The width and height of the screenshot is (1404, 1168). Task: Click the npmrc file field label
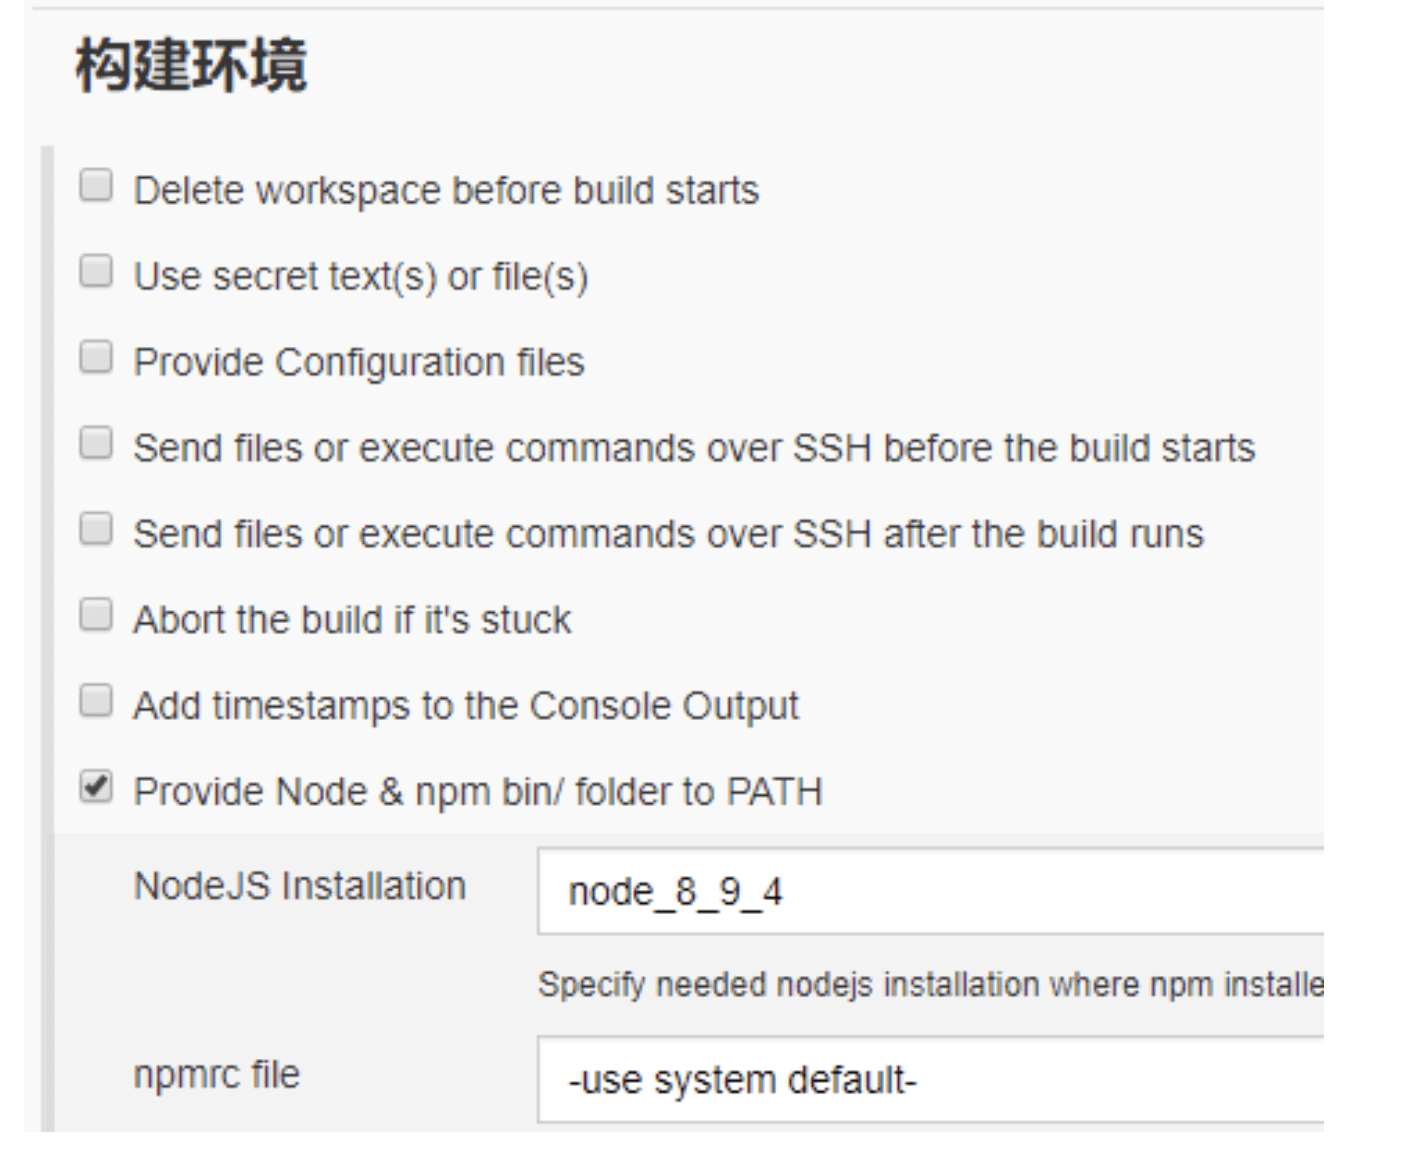tap(217, 1075)
